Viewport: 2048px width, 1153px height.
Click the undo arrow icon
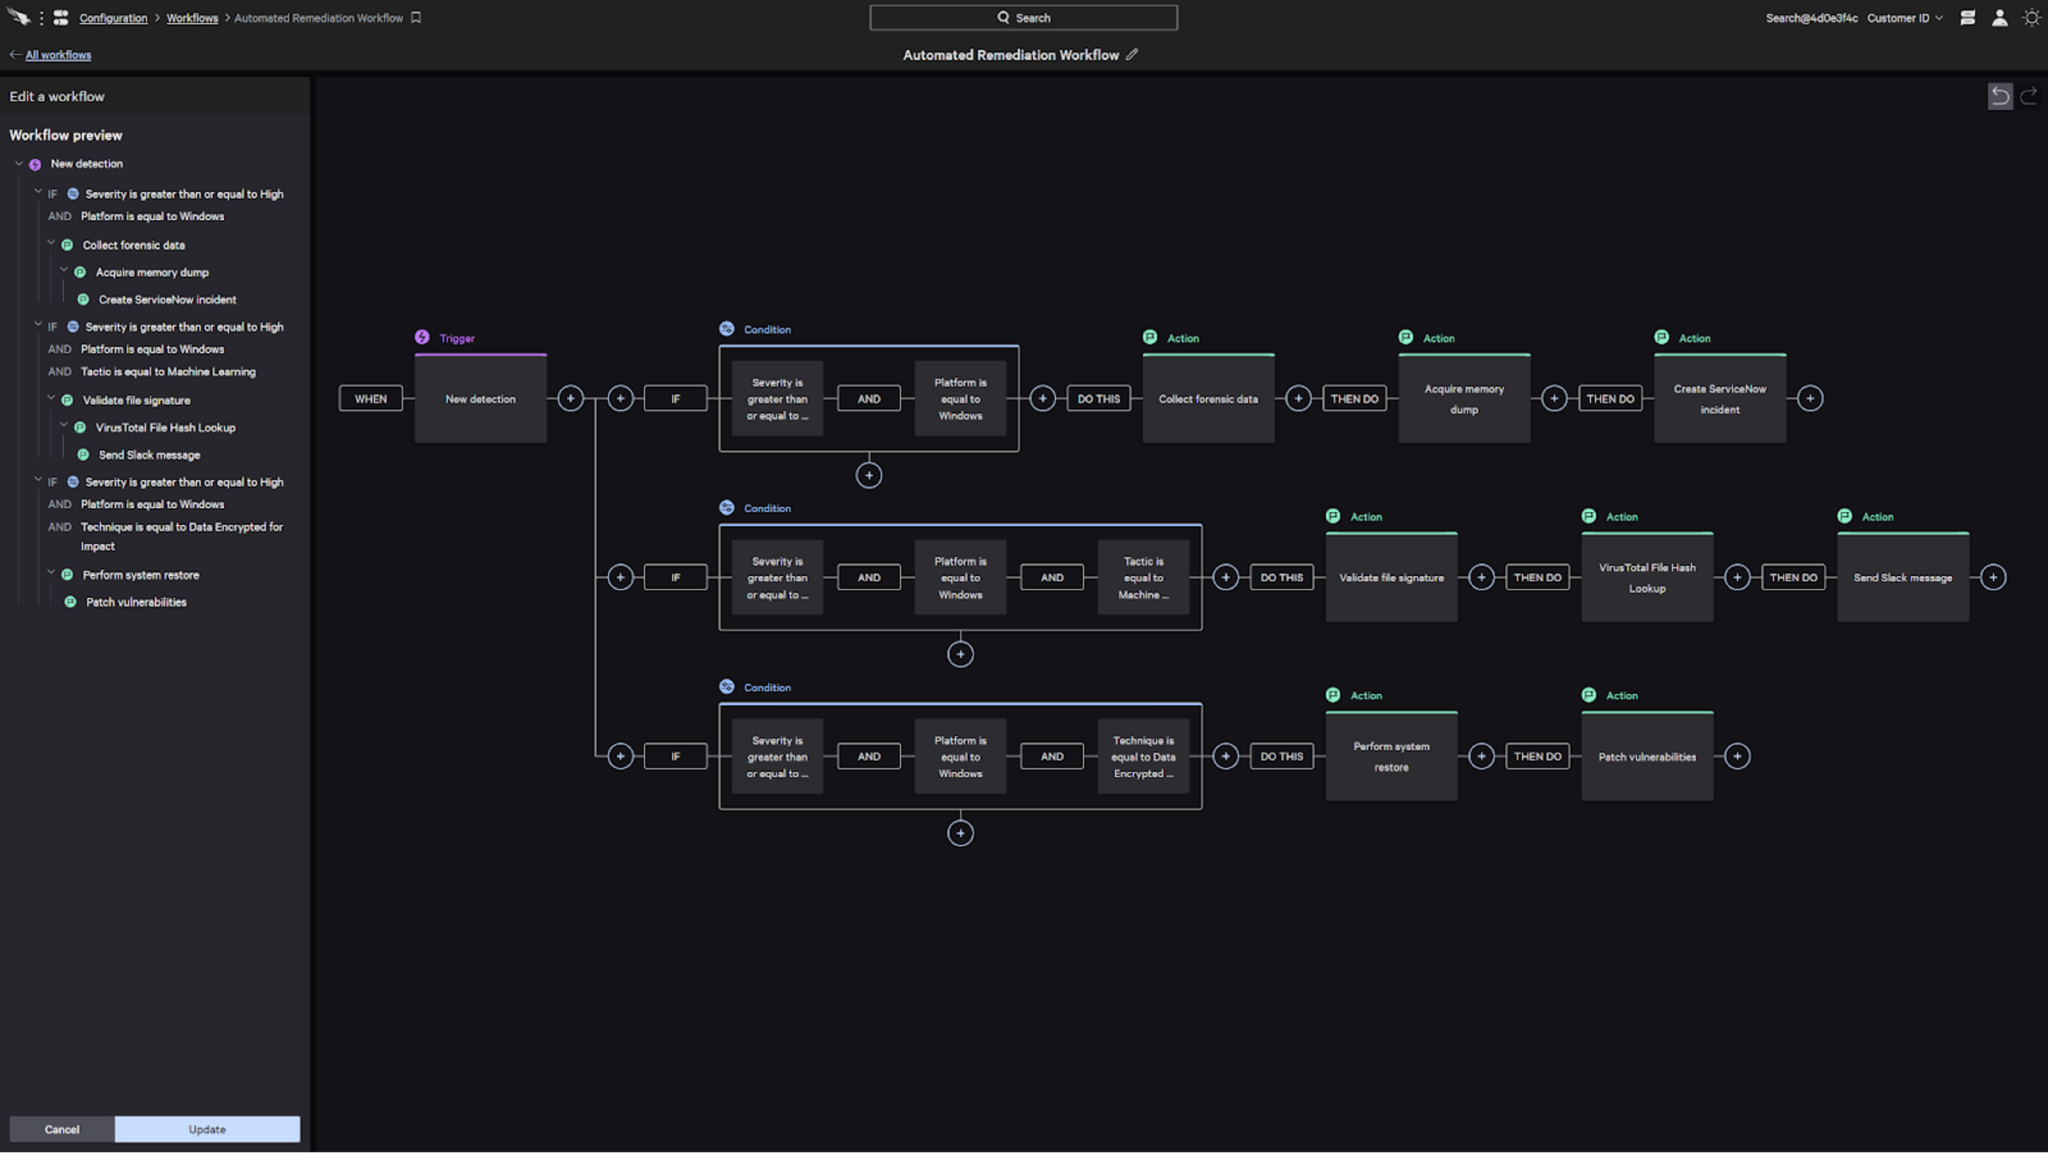[x=1999, y=96]
